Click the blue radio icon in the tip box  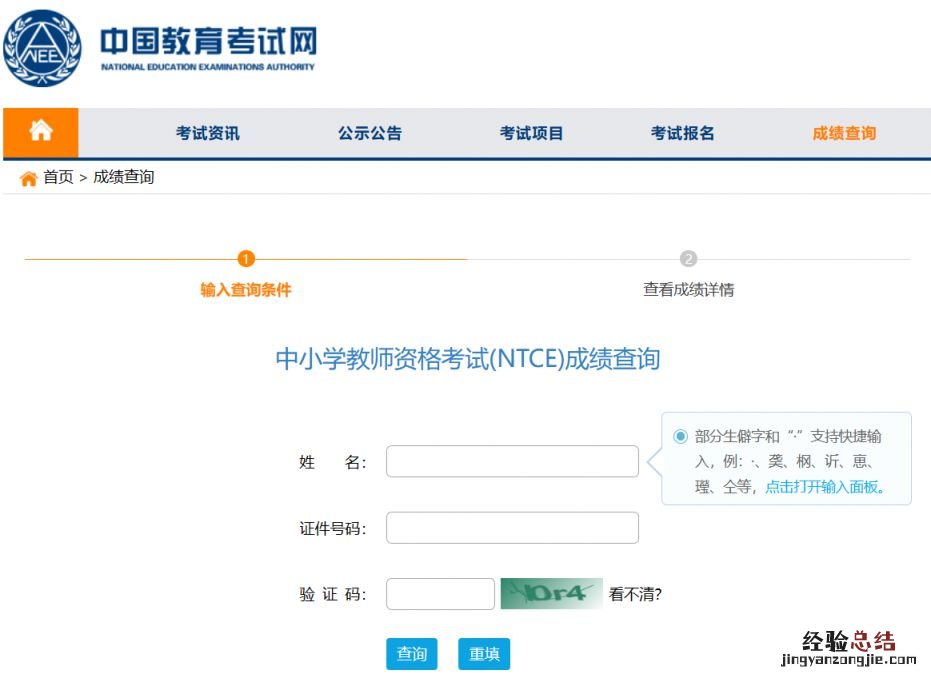(x=680, y=436)
